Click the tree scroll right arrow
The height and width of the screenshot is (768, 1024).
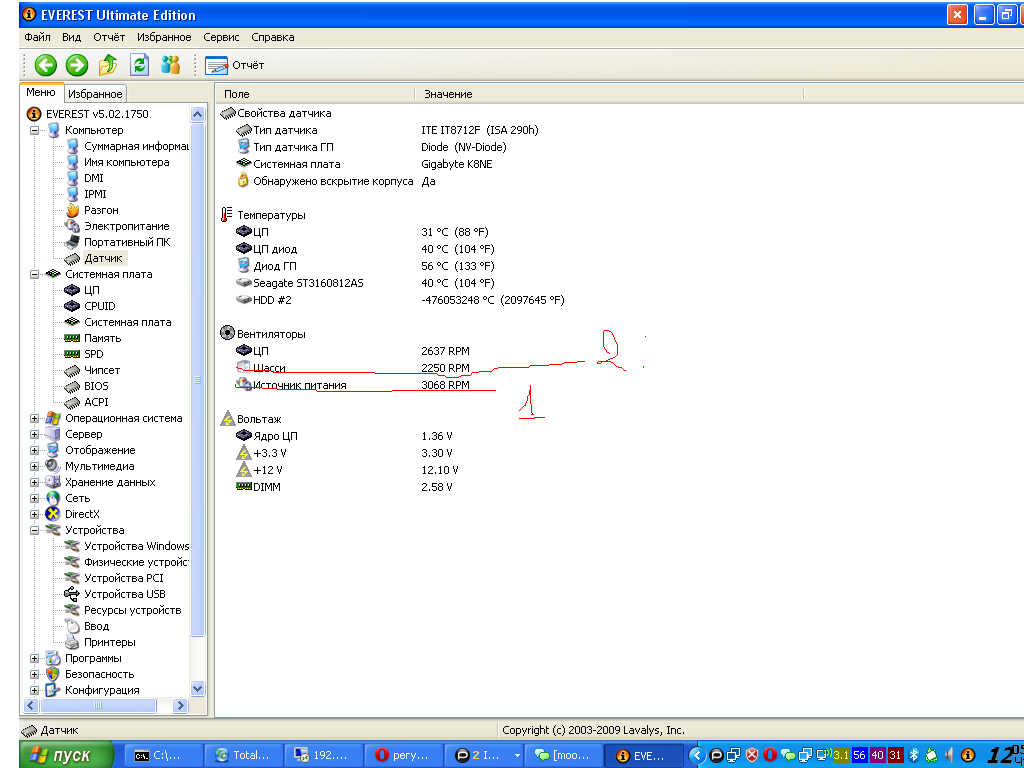pyautogui.click(x=181, y=705)
